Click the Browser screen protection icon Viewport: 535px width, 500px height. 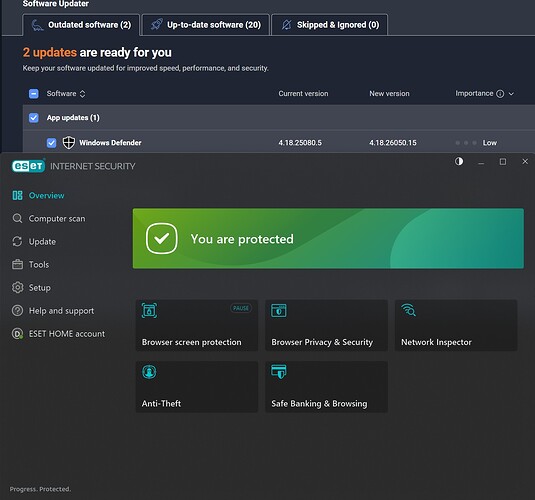149,310
